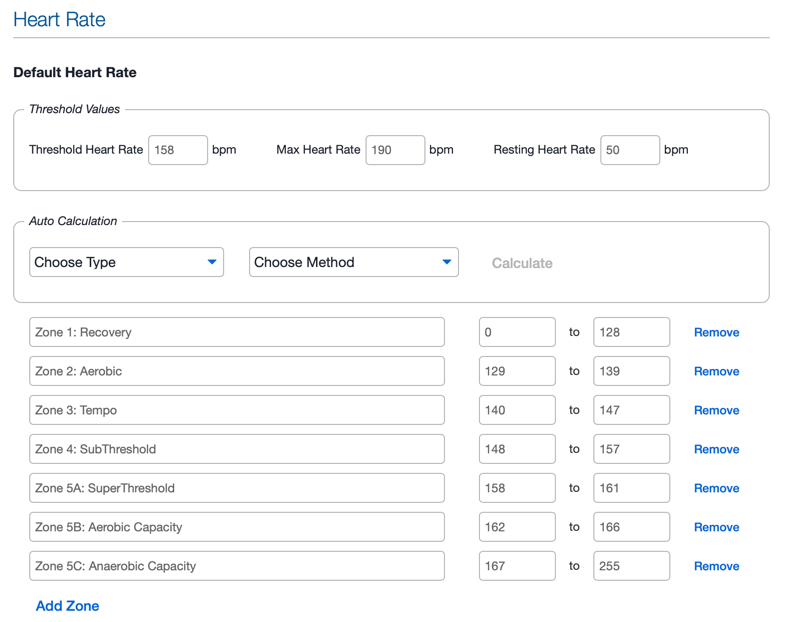Click the Max Heart Rate field
Screen dimensions: 786x622
pyautogui.click(x=395, y=150)
